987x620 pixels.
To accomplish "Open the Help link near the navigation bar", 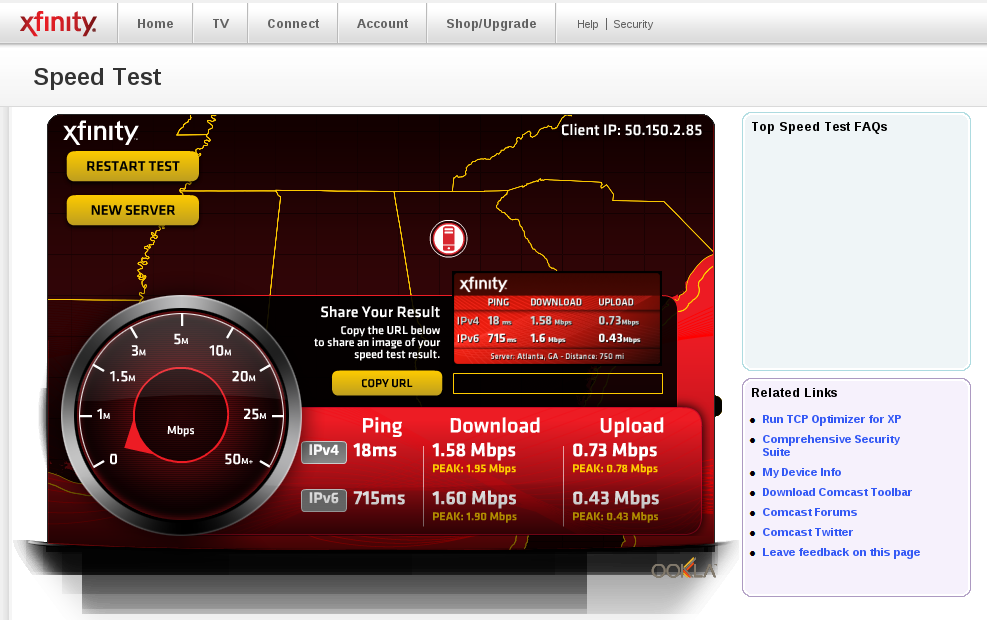I will pos(587,24).
